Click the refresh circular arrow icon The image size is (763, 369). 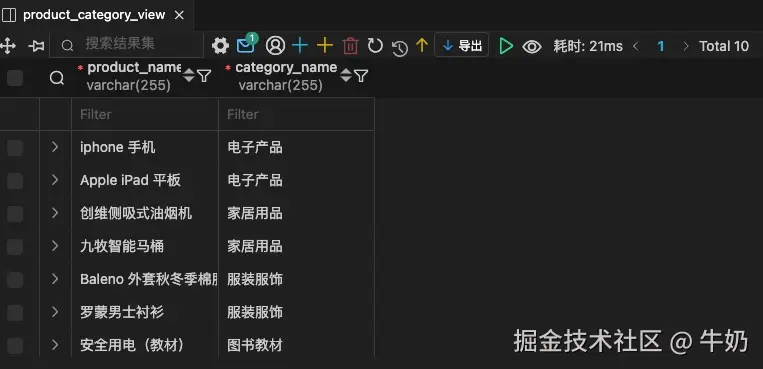click(375, 46)
